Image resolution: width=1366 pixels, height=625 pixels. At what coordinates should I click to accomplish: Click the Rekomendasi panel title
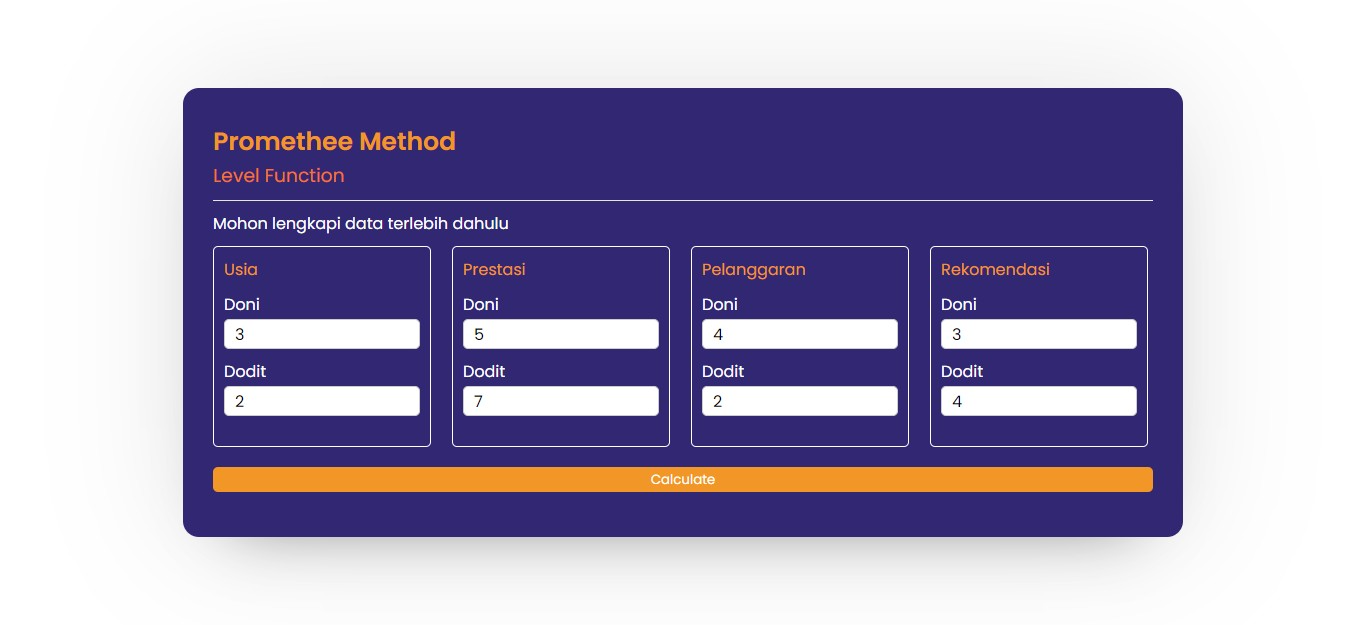click(995, 269)
